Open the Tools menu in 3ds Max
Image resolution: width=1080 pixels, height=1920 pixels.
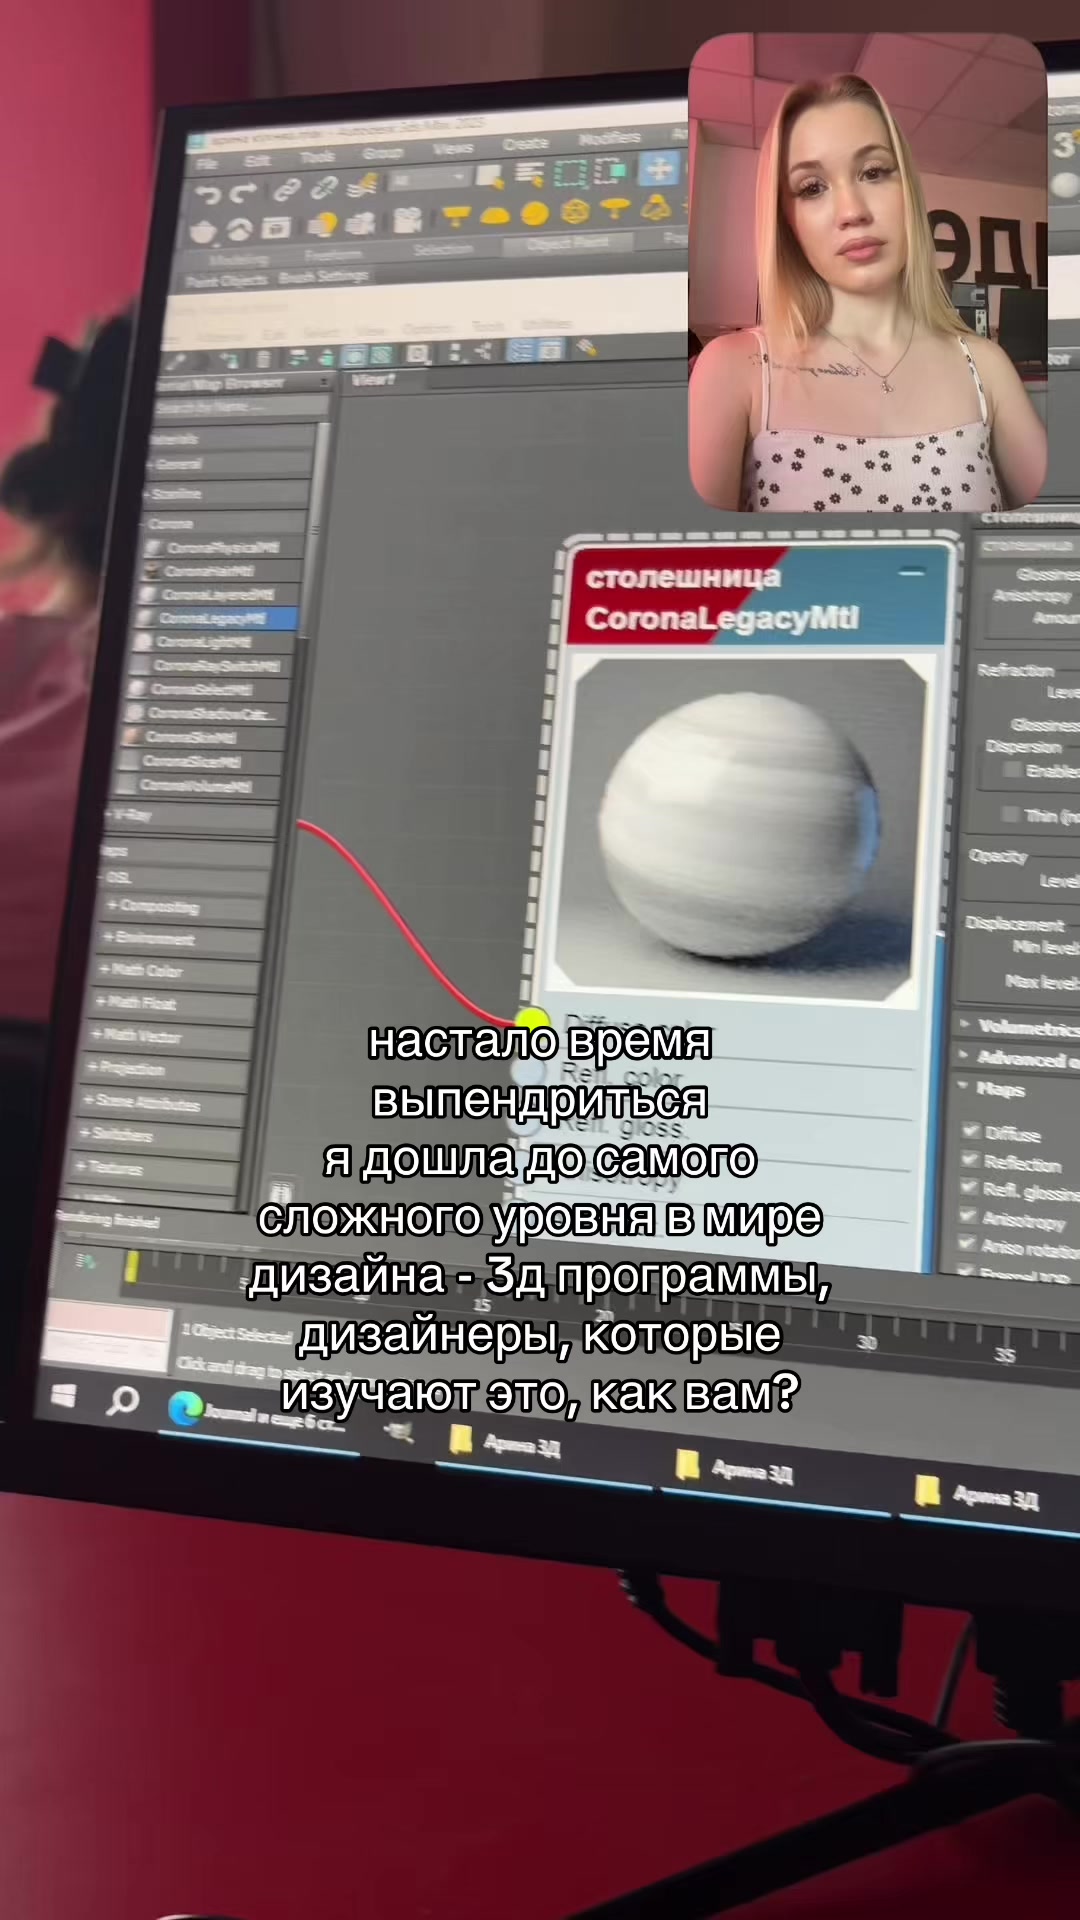[x=318, y=157]
